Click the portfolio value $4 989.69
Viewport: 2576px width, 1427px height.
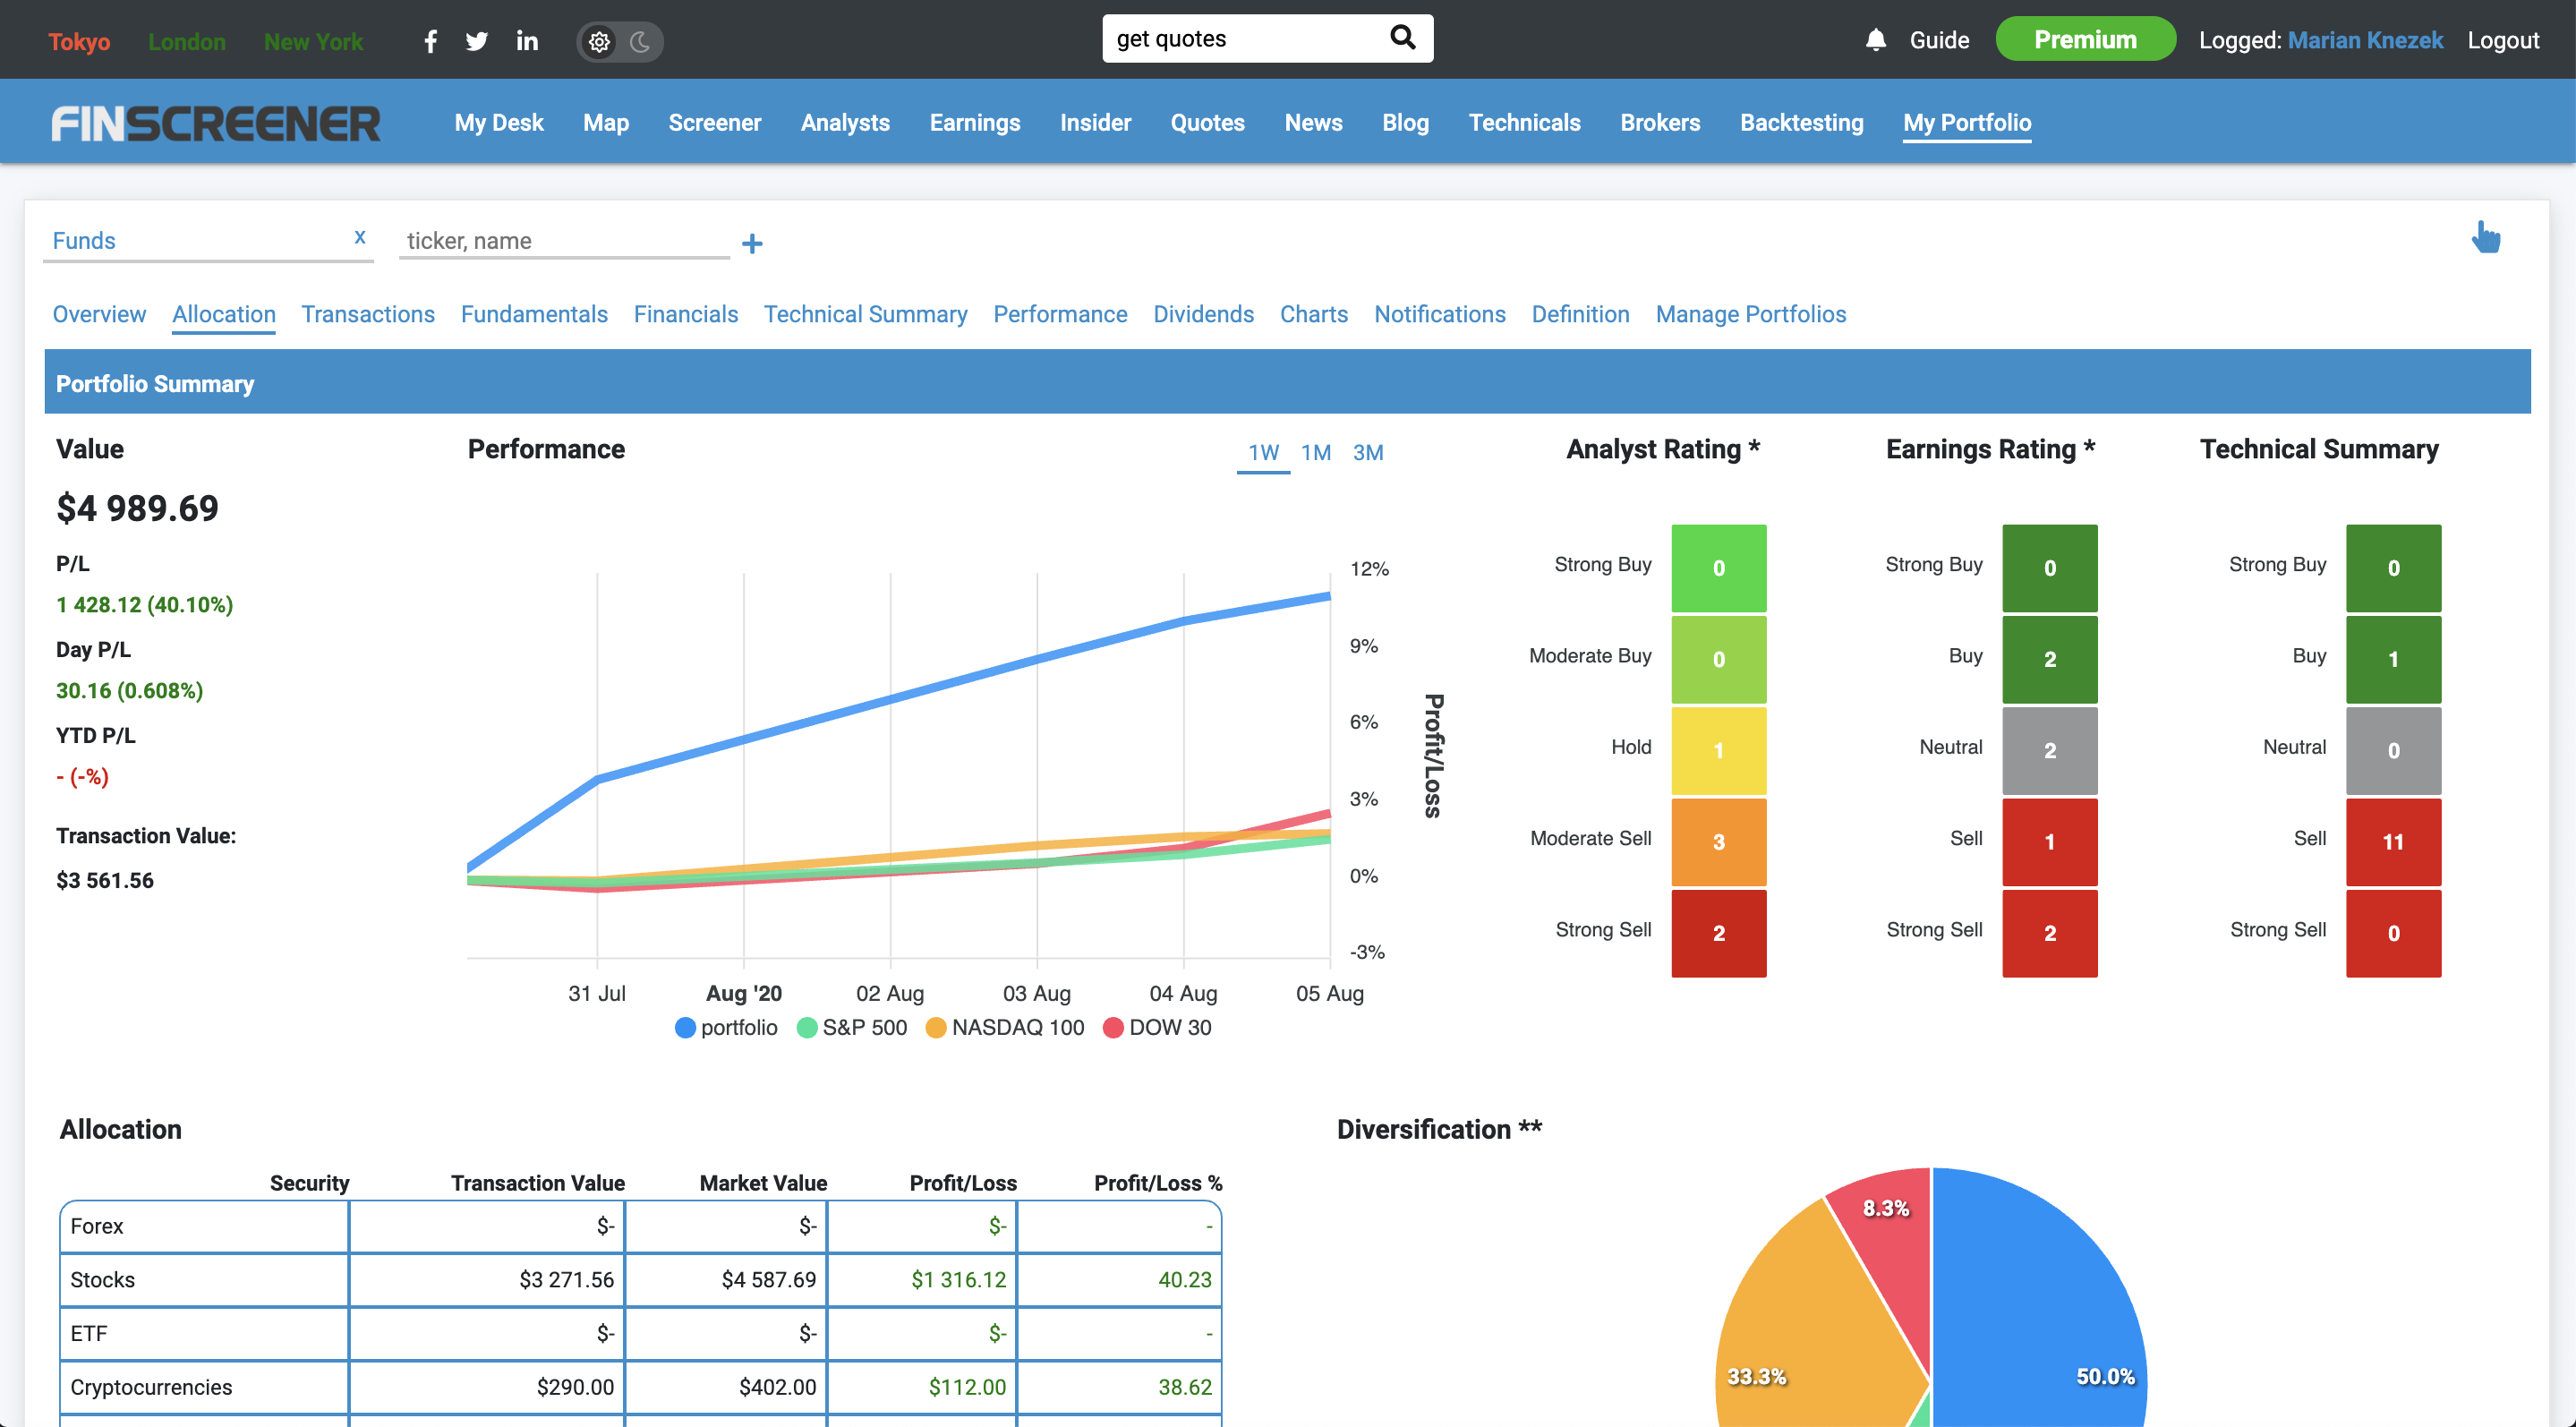[x=137, y=508]
